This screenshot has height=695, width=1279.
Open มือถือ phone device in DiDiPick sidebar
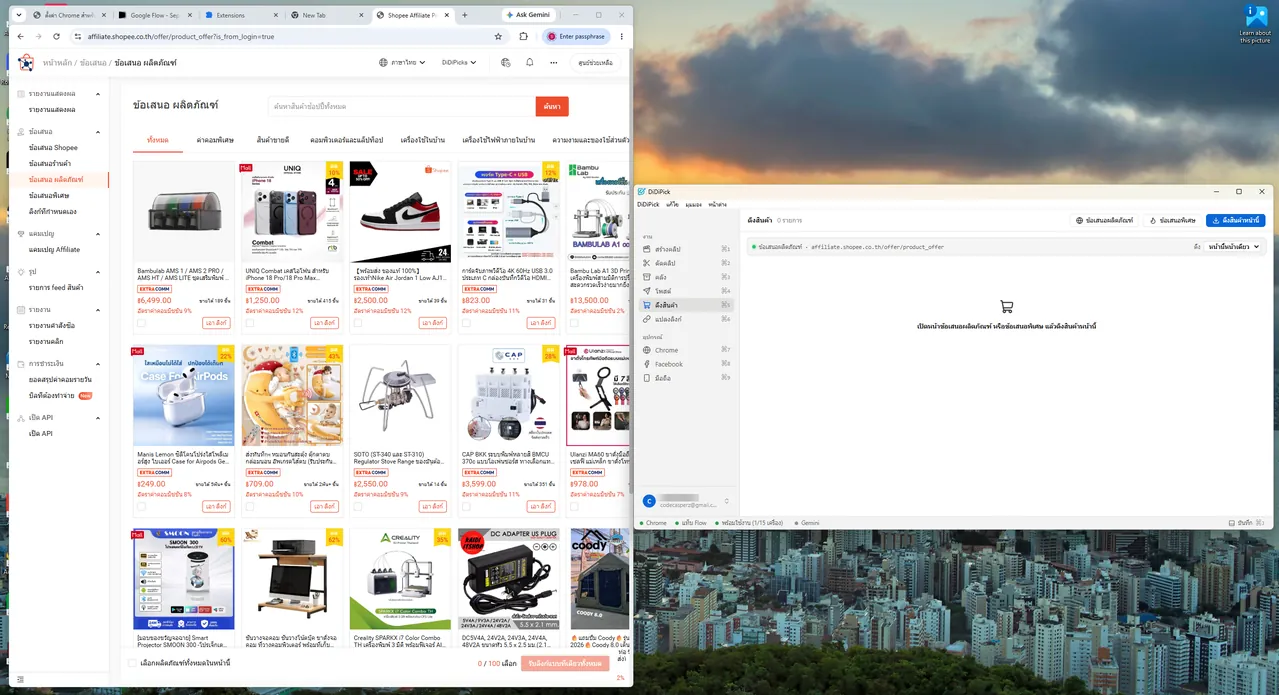[x=688, y=378]
